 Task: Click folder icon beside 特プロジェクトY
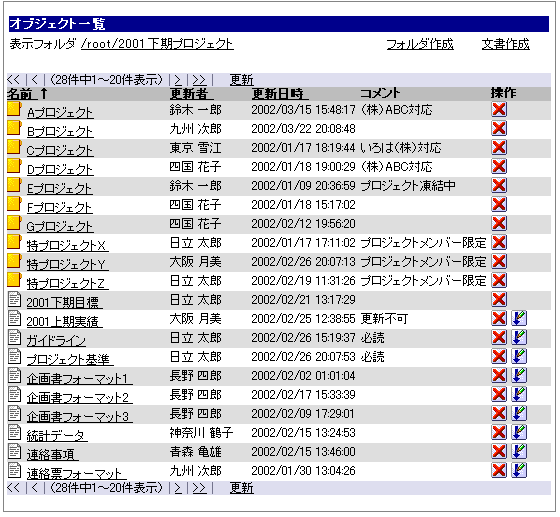pos(14,261)
